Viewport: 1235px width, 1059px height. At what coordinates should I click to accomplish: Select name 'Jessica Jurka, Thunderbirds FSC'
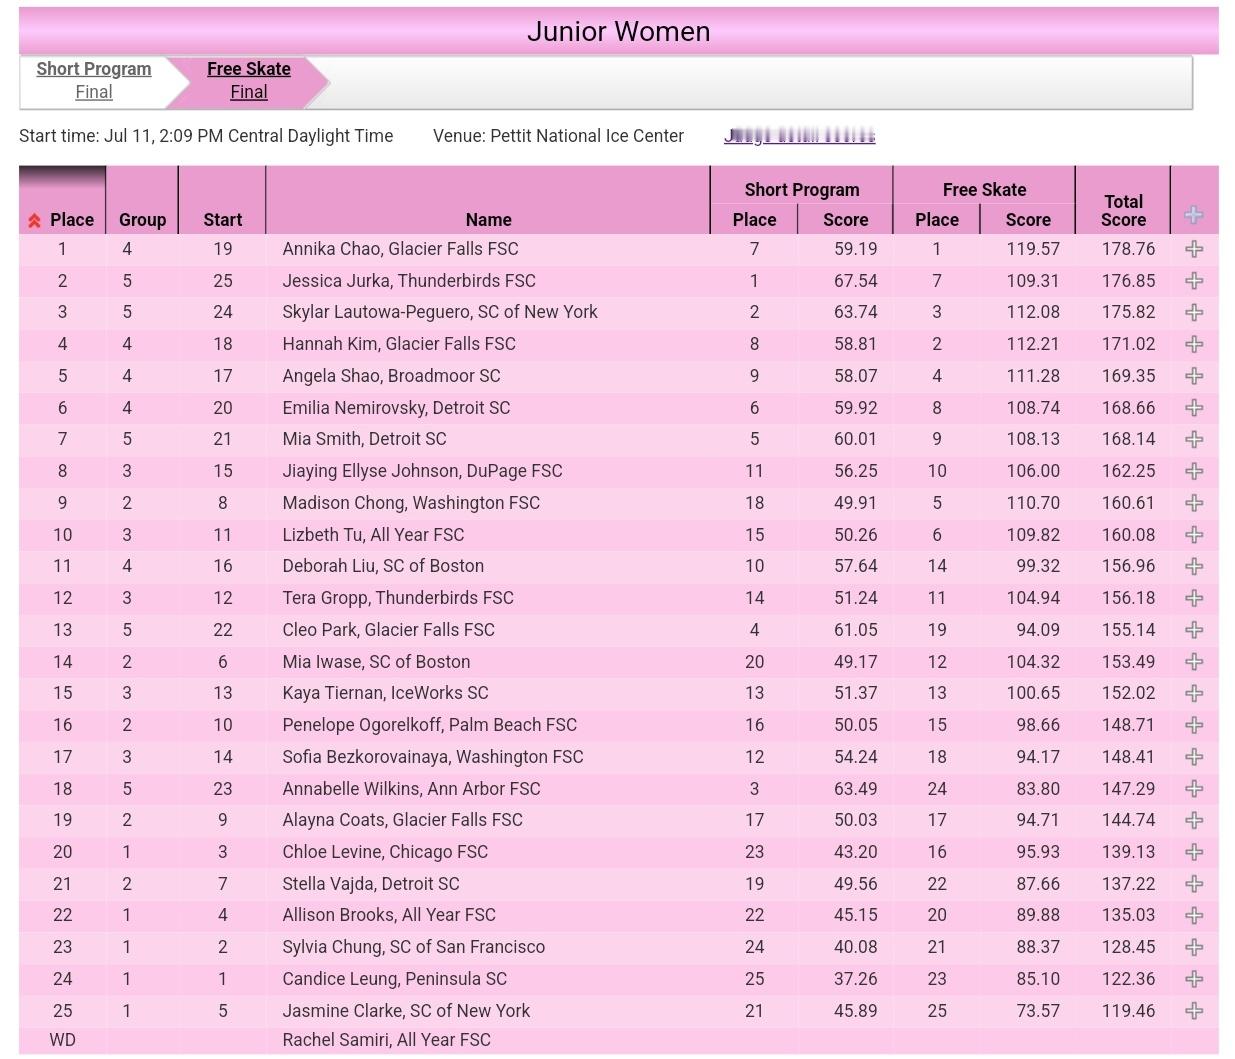(x=409, y=281)
